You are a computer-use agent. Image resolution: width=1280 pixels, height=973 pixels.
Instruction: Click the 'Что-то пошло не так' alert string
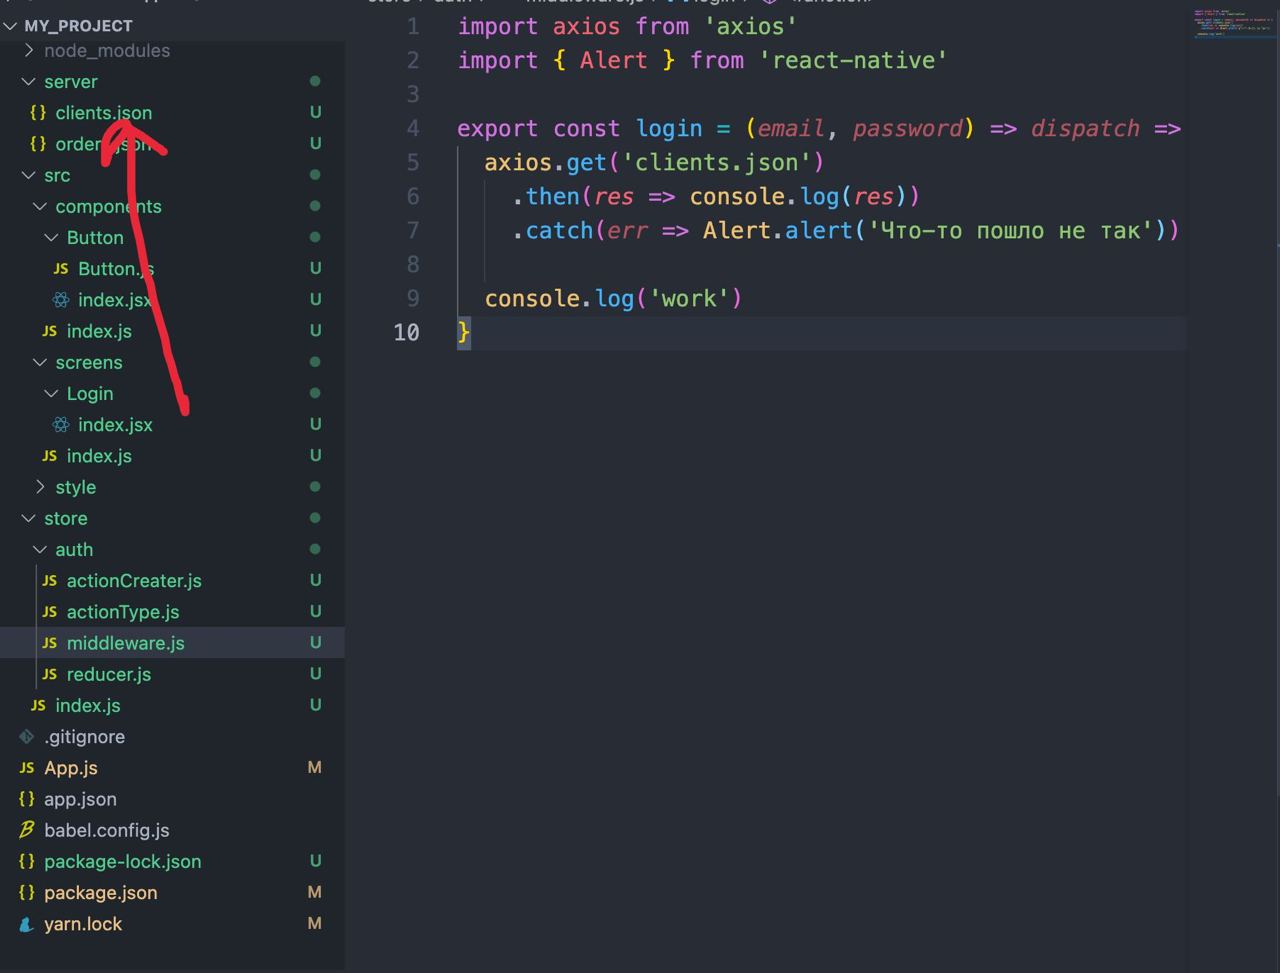point(1011,230)
